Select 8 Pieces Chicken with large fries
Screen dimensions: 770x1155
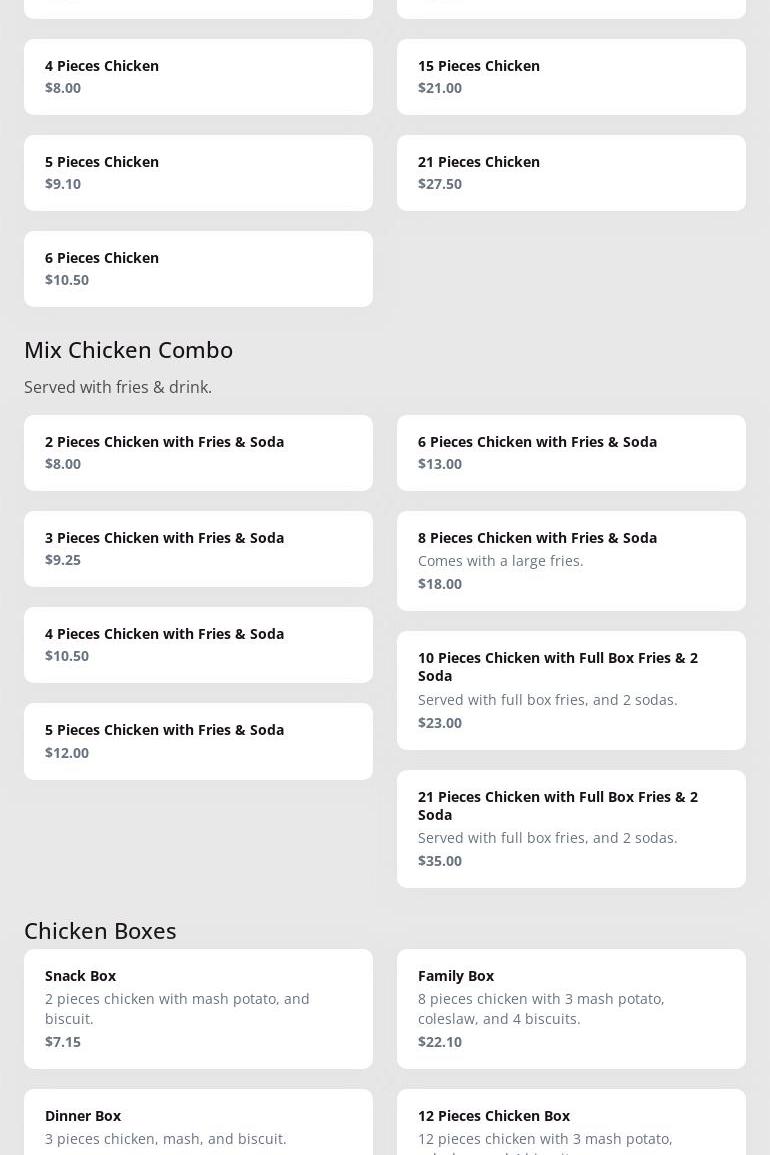pyautogui.click(x=571, y=561)
